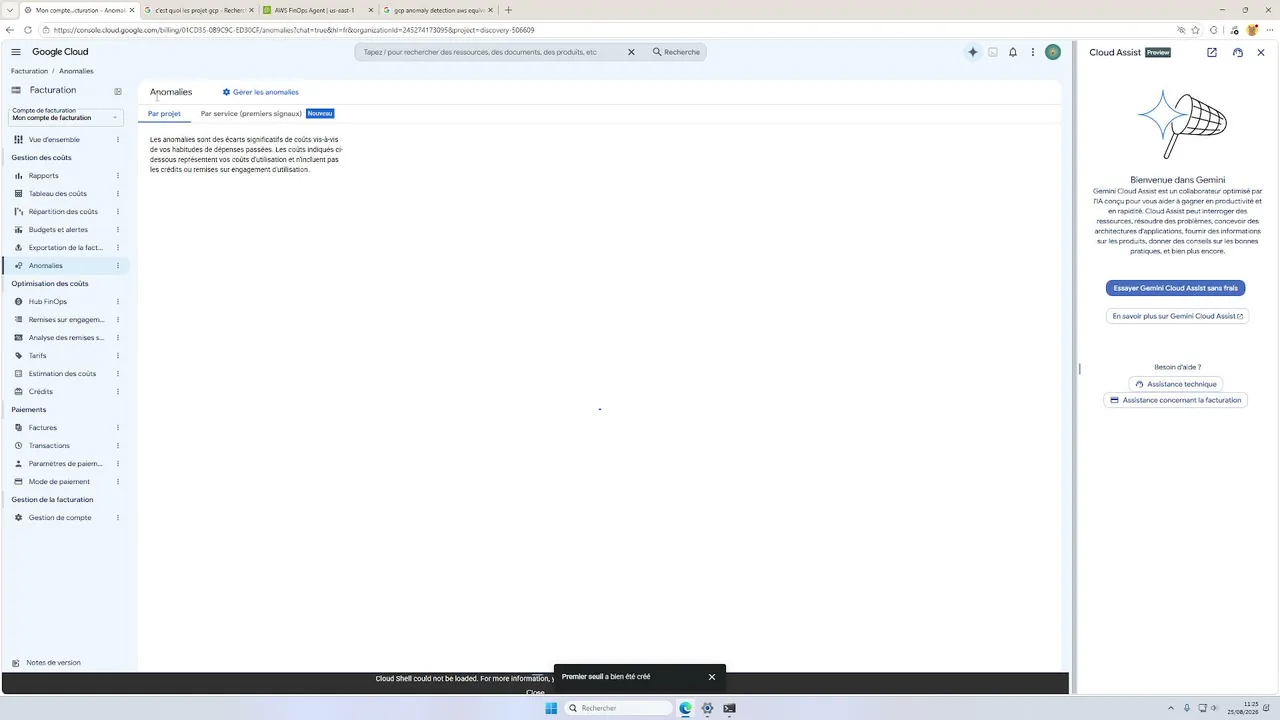Screen dimensions: 1280x720
Task: Open Remises sur engagement in the sidebar
Action: click(66, 320)
